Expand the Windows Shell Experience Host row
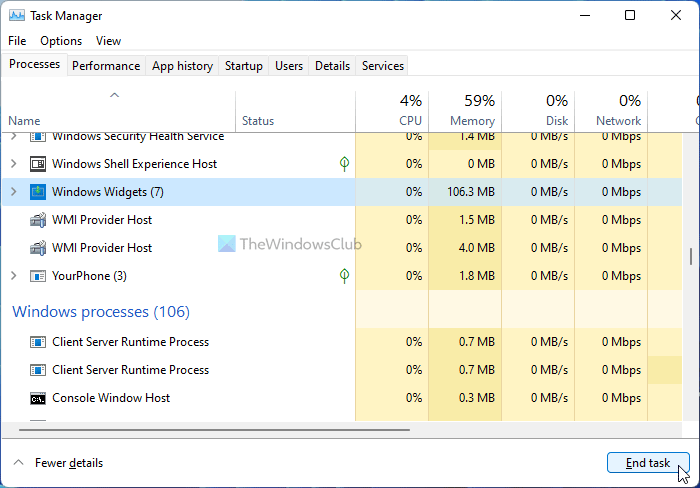 [x=13, y=164]
